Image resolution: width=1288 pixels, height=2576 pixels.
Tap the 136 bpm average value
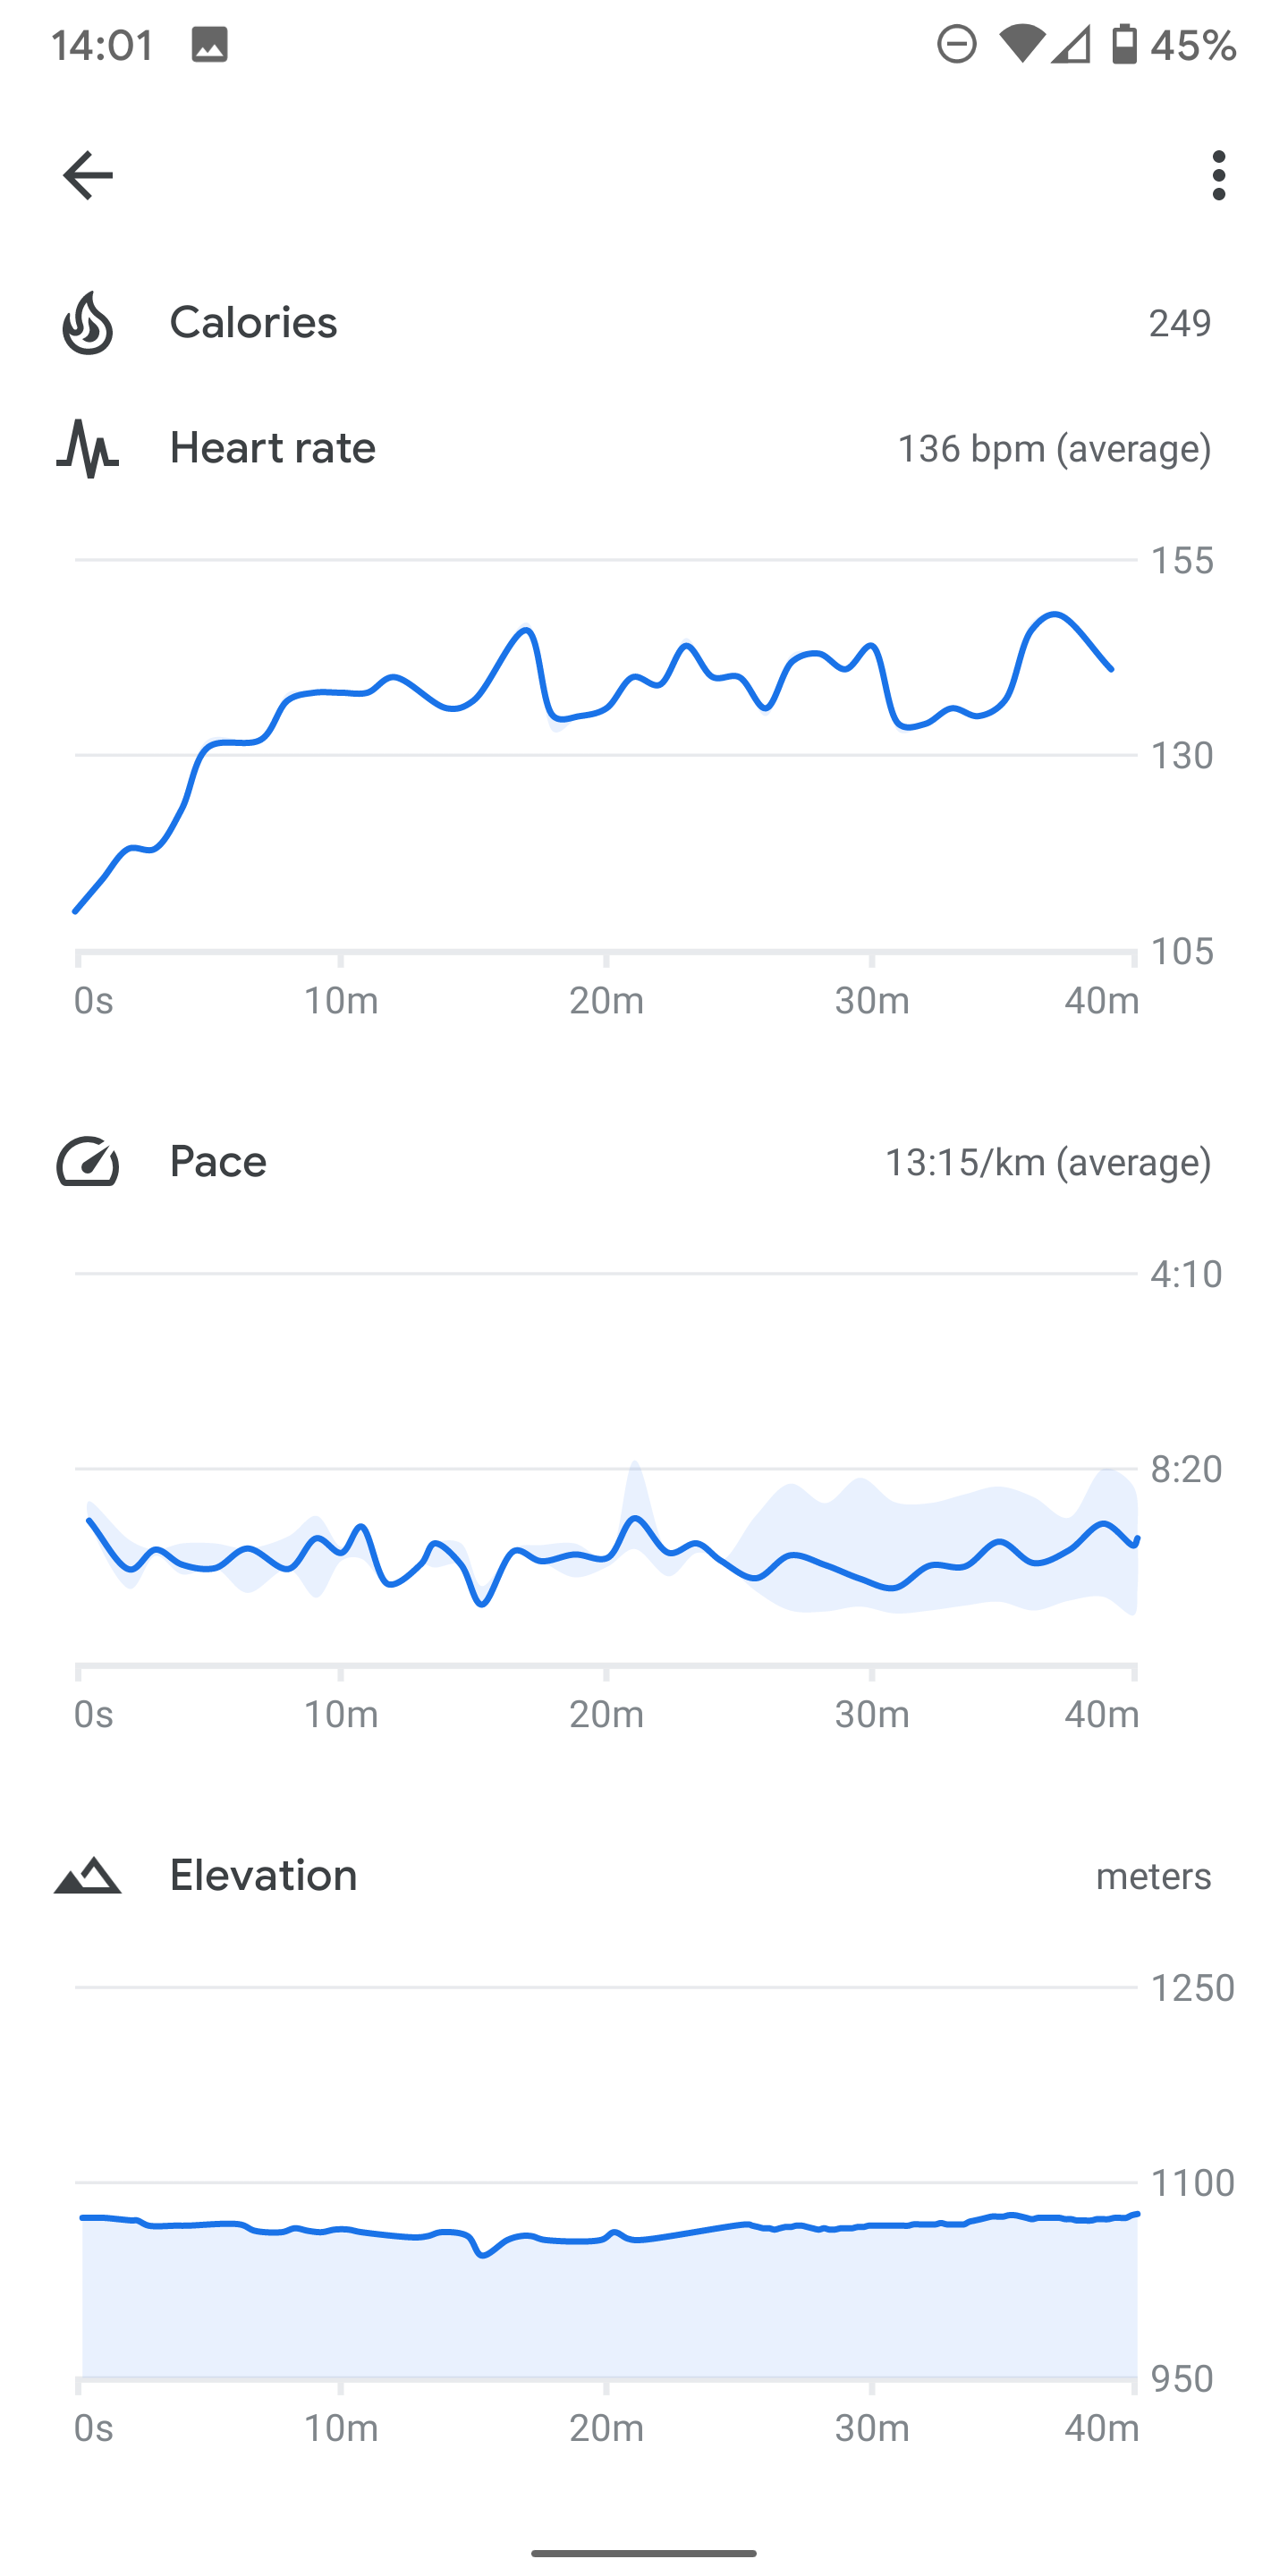click(x=1054, y=449)
